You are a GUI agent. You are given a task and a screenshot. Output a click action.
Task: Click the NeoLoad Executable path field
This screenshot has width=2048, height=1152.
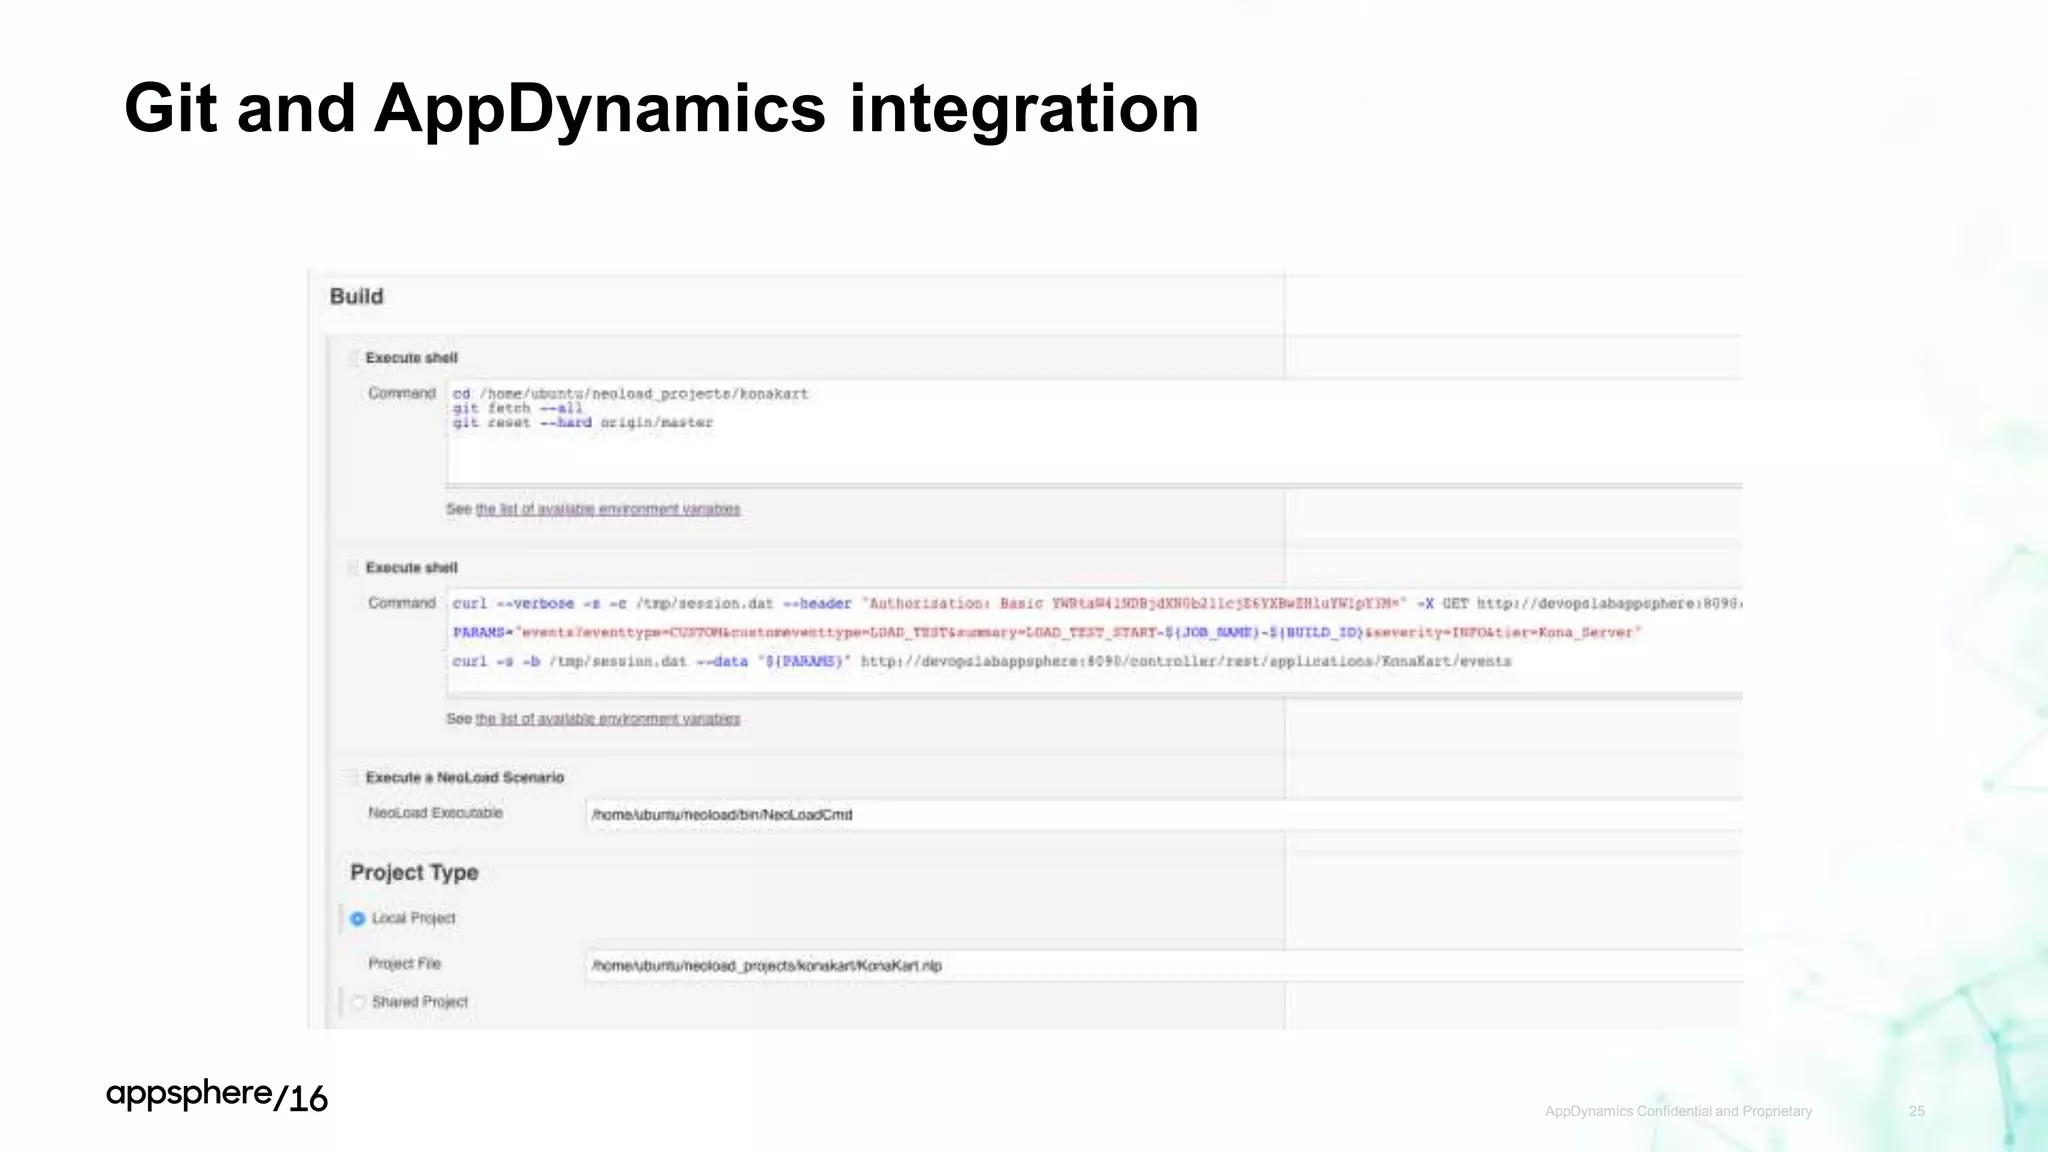1164,815
